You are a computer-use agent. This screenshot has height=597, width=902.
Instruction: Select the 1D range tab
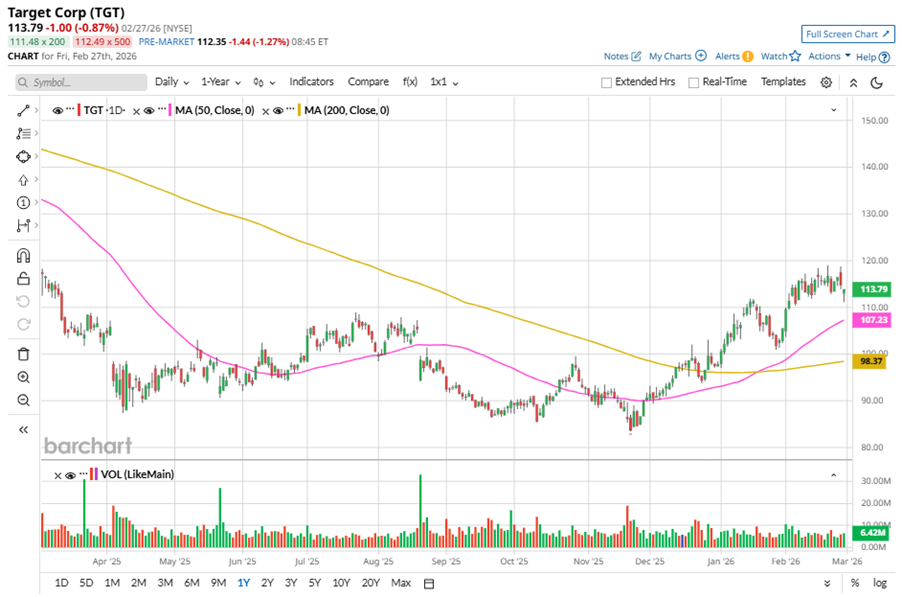(x=62, y=583)
